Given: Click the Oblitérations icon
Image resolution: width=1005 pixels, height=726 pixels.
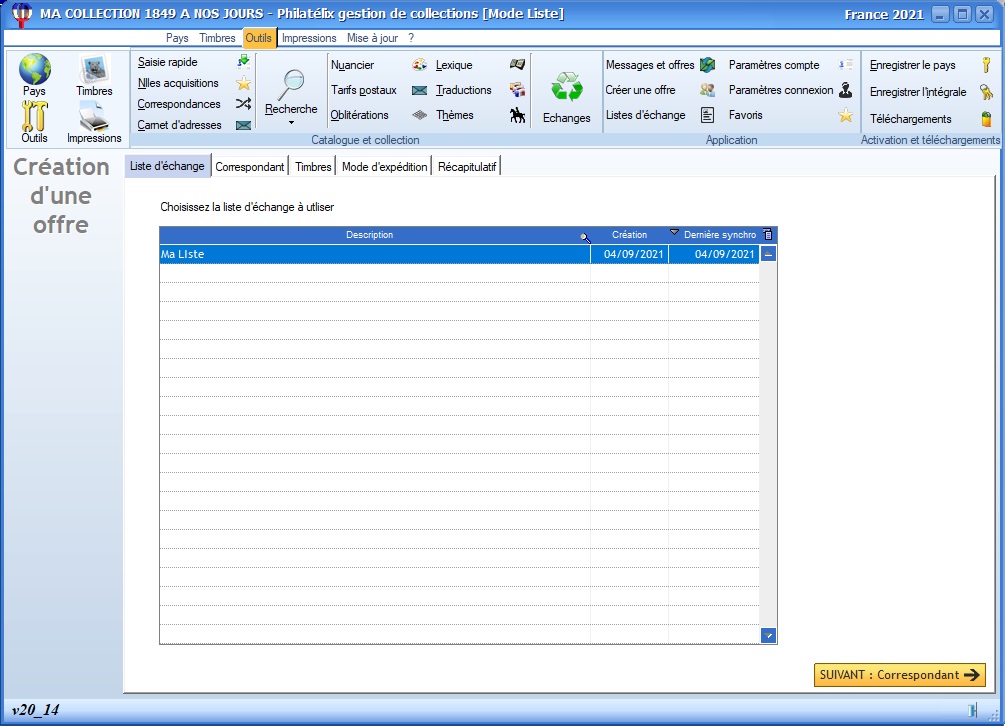Looking at the screenshot, I should tap(420, 115).
